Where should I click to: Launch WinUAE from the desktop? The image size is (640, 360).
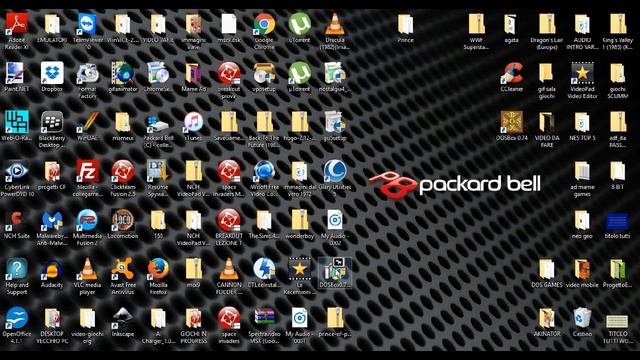click(87, 122)
